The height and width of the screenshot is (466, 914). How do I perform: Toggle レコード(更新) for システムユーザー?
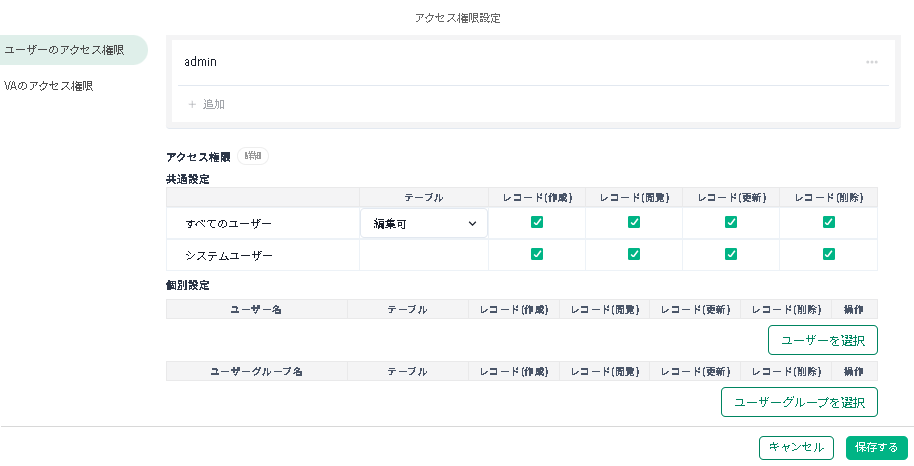tap(731, 254)
